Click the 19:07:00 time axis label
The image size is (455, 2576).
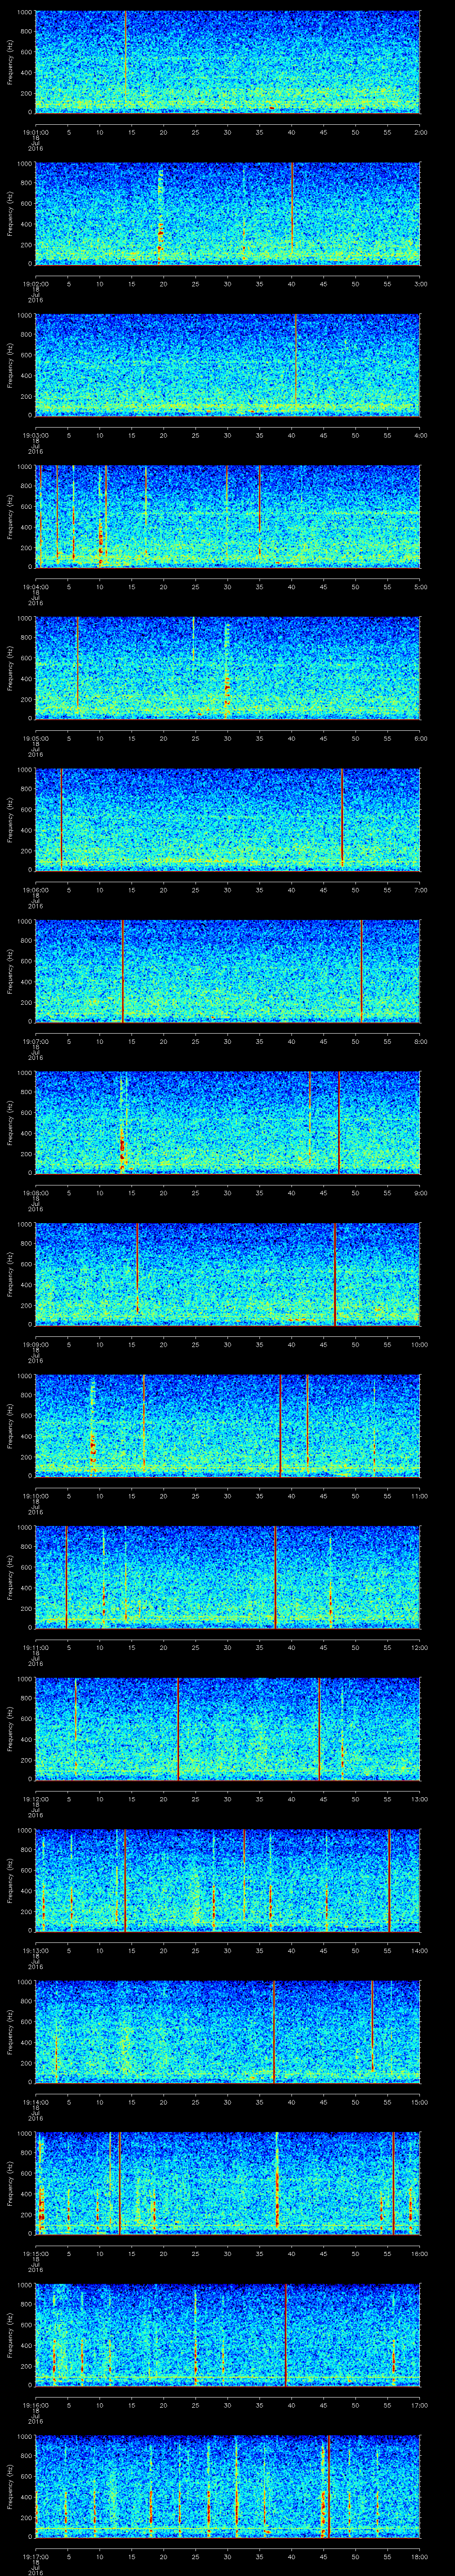pyautogui.click(x=35, y=1041)
